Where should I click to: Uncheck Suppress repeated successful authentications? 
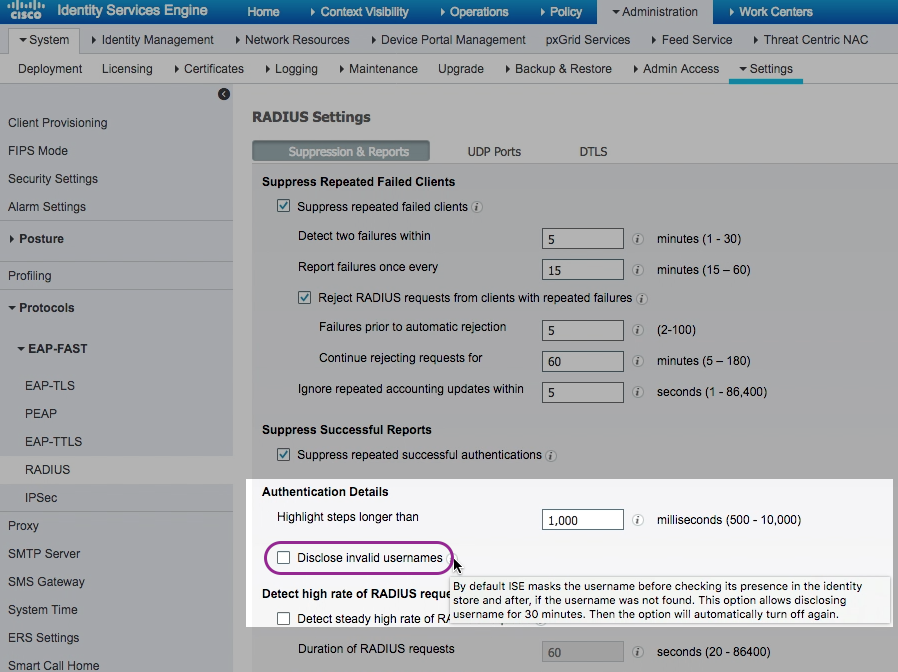point(283,454)
